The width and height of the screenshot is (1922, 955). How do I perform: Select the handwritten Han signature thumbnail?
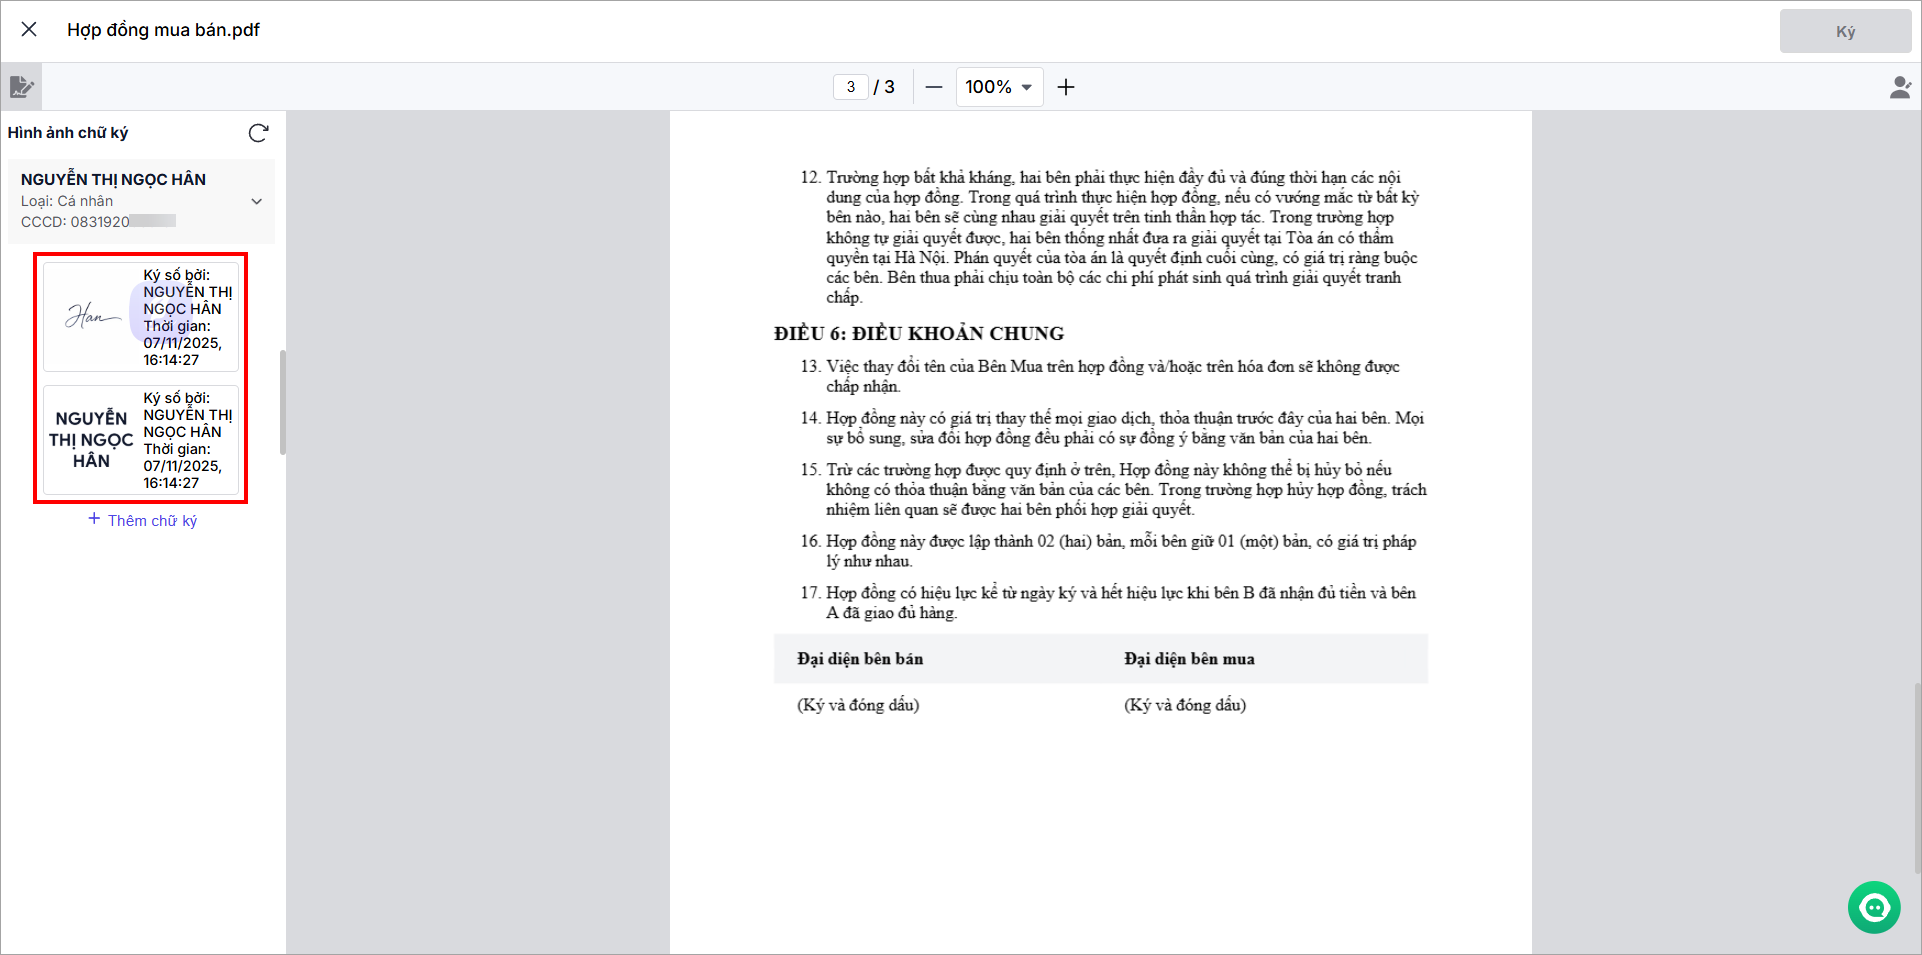[x=141, y=317]
